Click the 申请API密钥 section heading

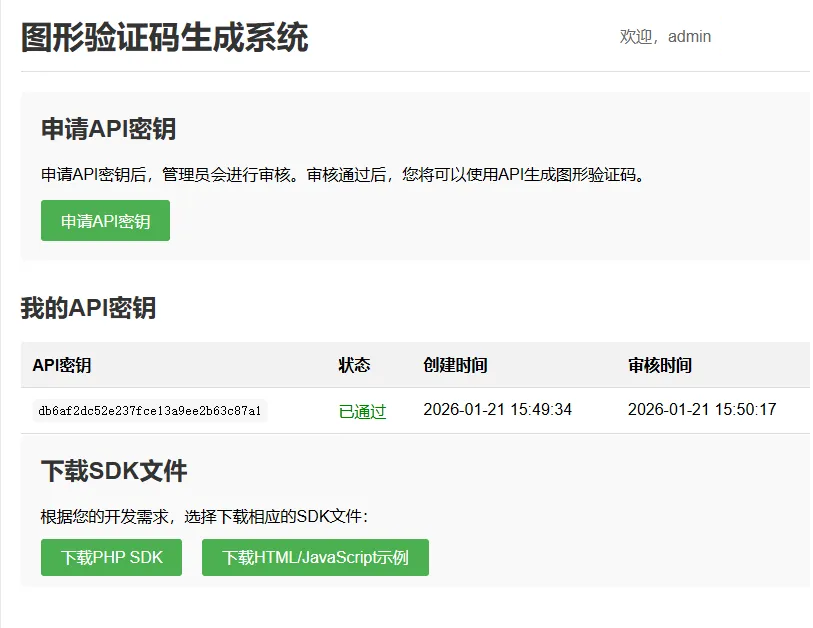coord(108,129)
